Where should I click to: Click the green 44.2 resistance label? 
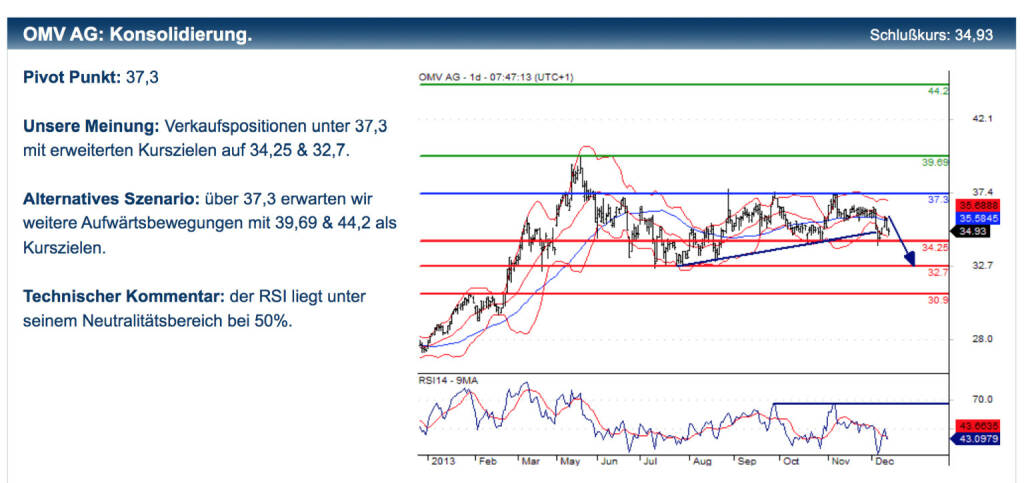[x=938, y=91]
